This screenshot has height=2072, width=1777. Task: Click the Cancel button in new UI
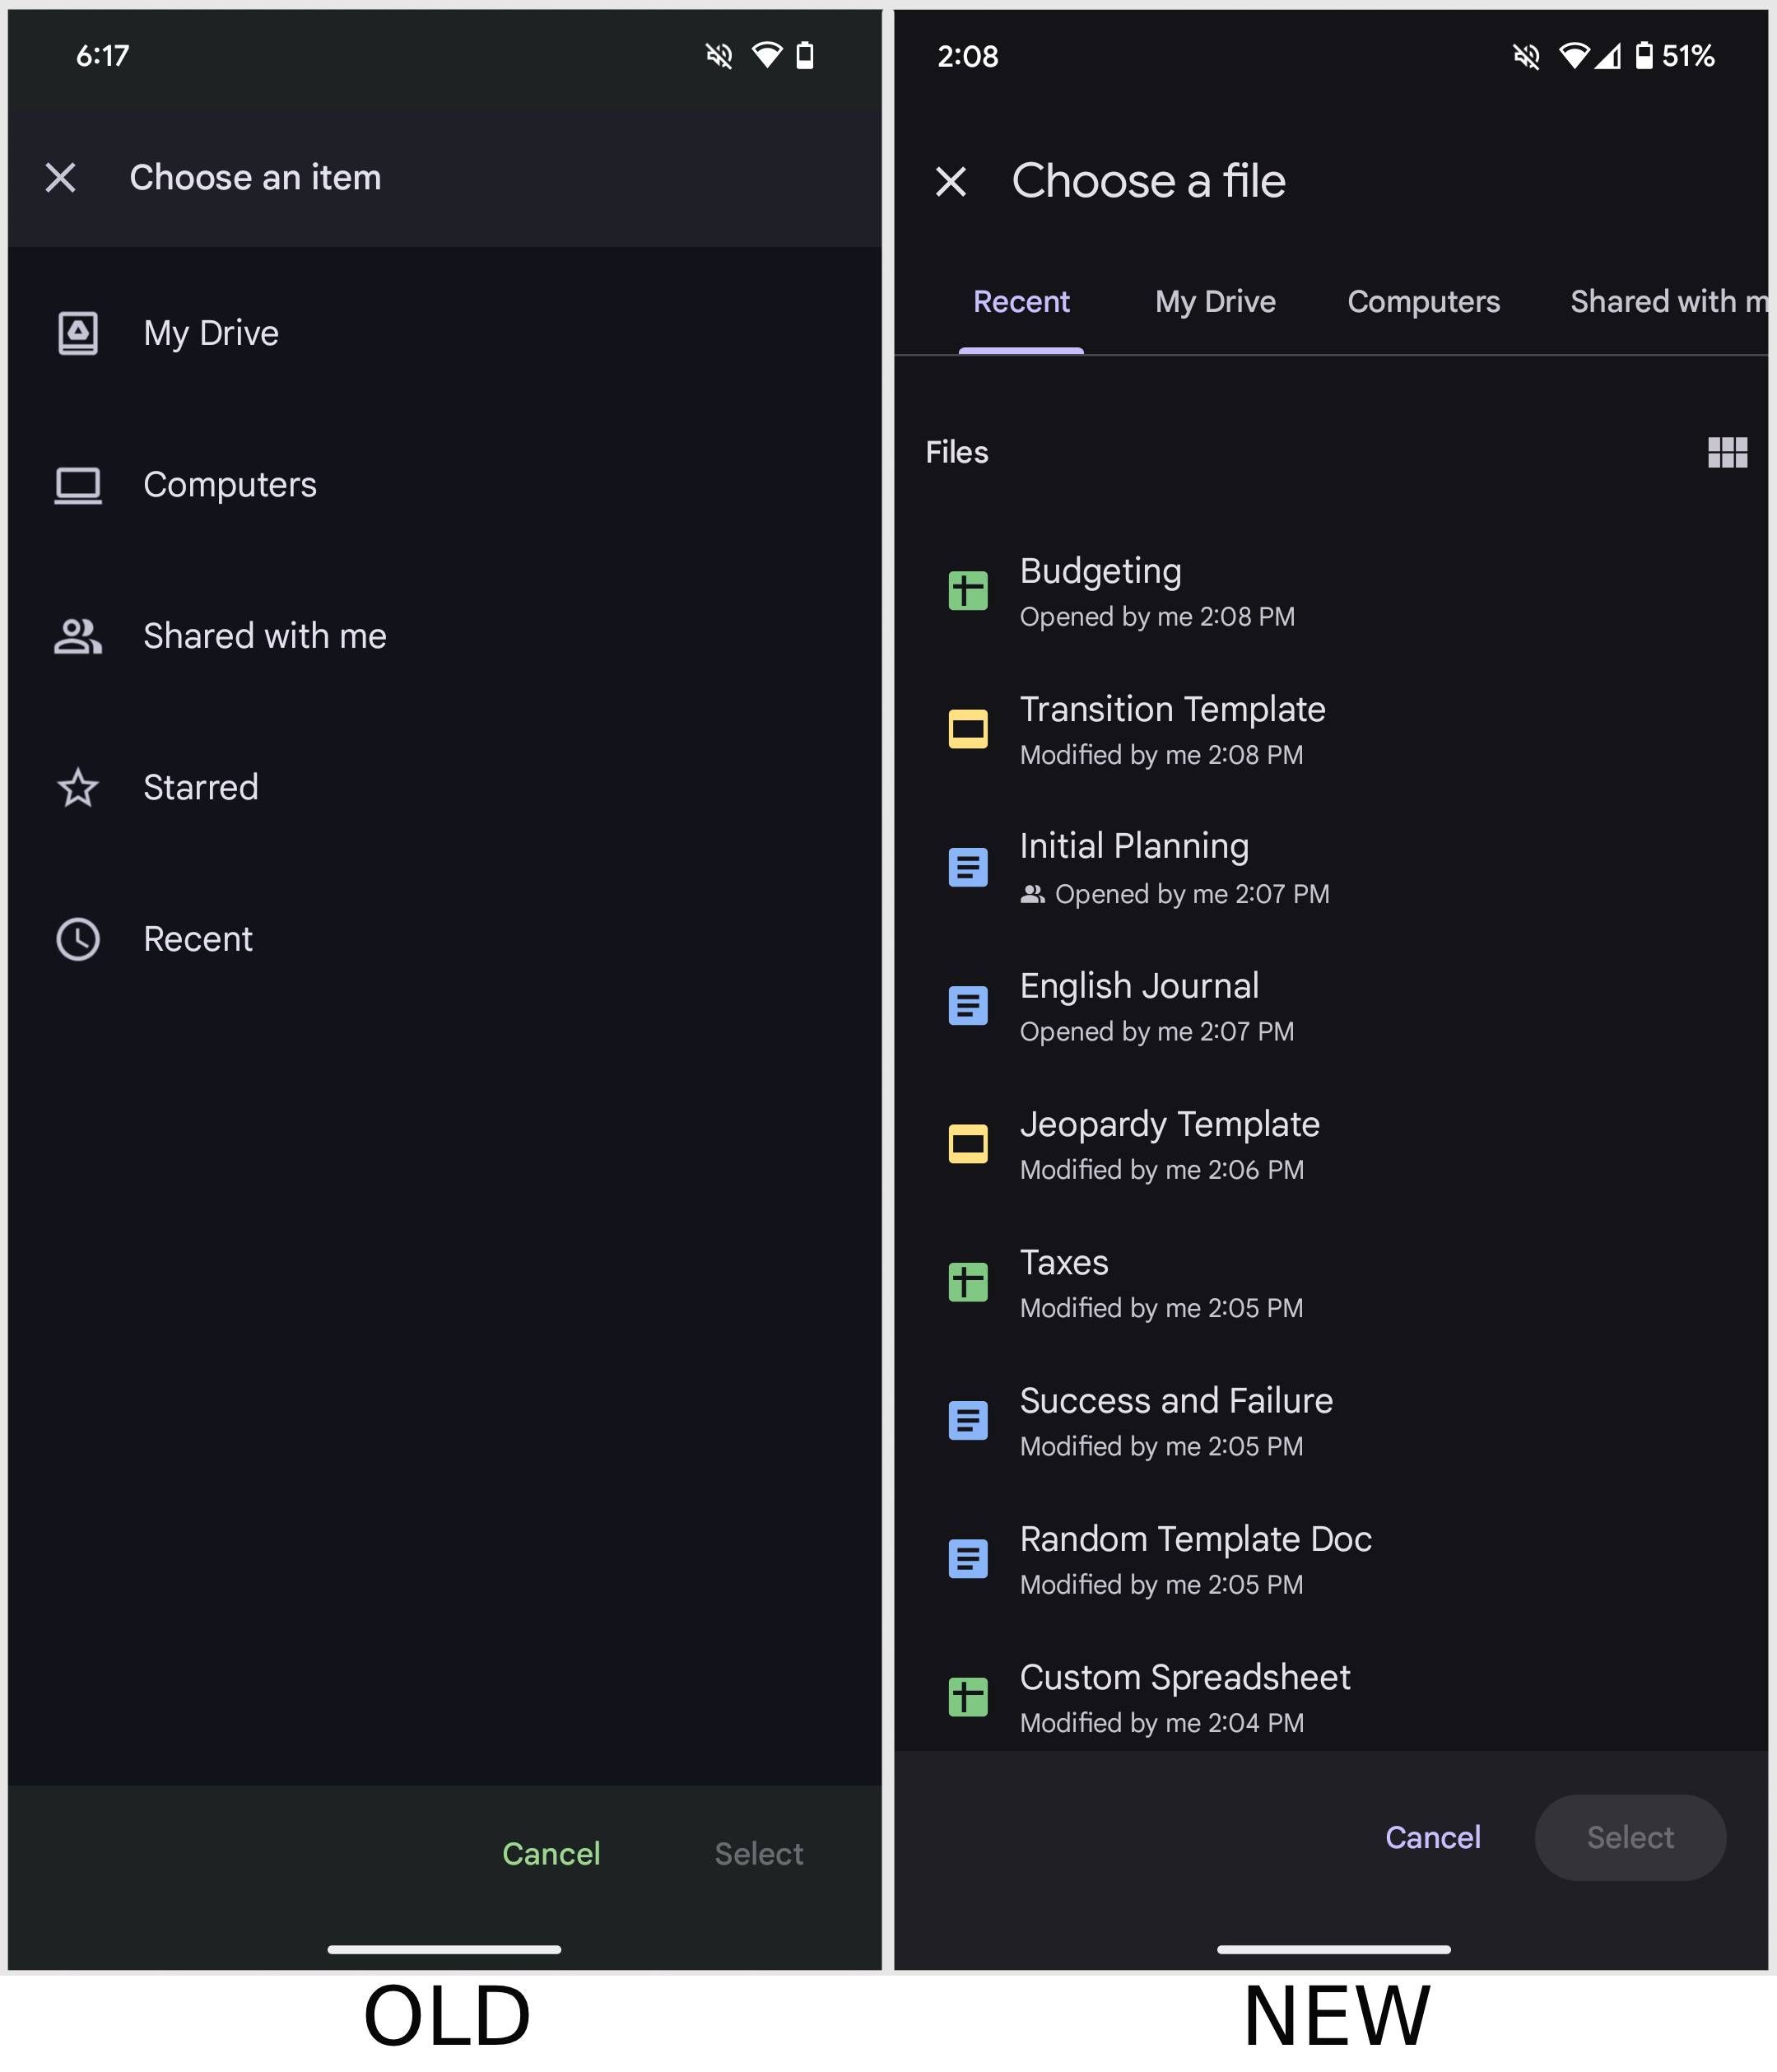point(1435,1836)
